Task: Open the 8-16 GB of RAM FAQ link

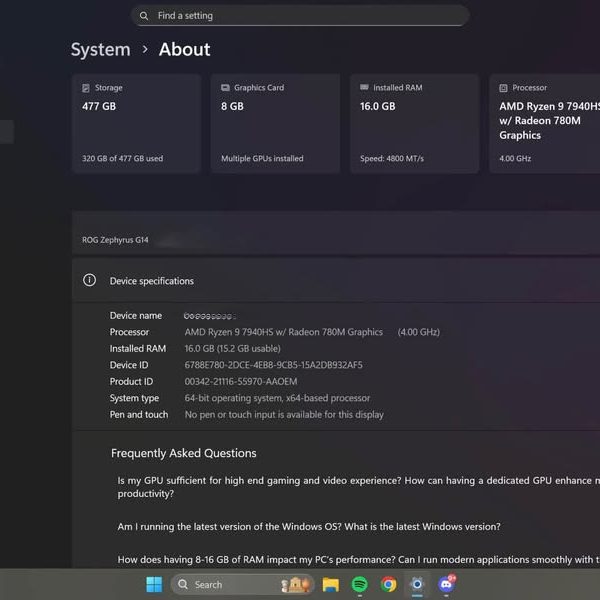Action: tap(359, 560)
